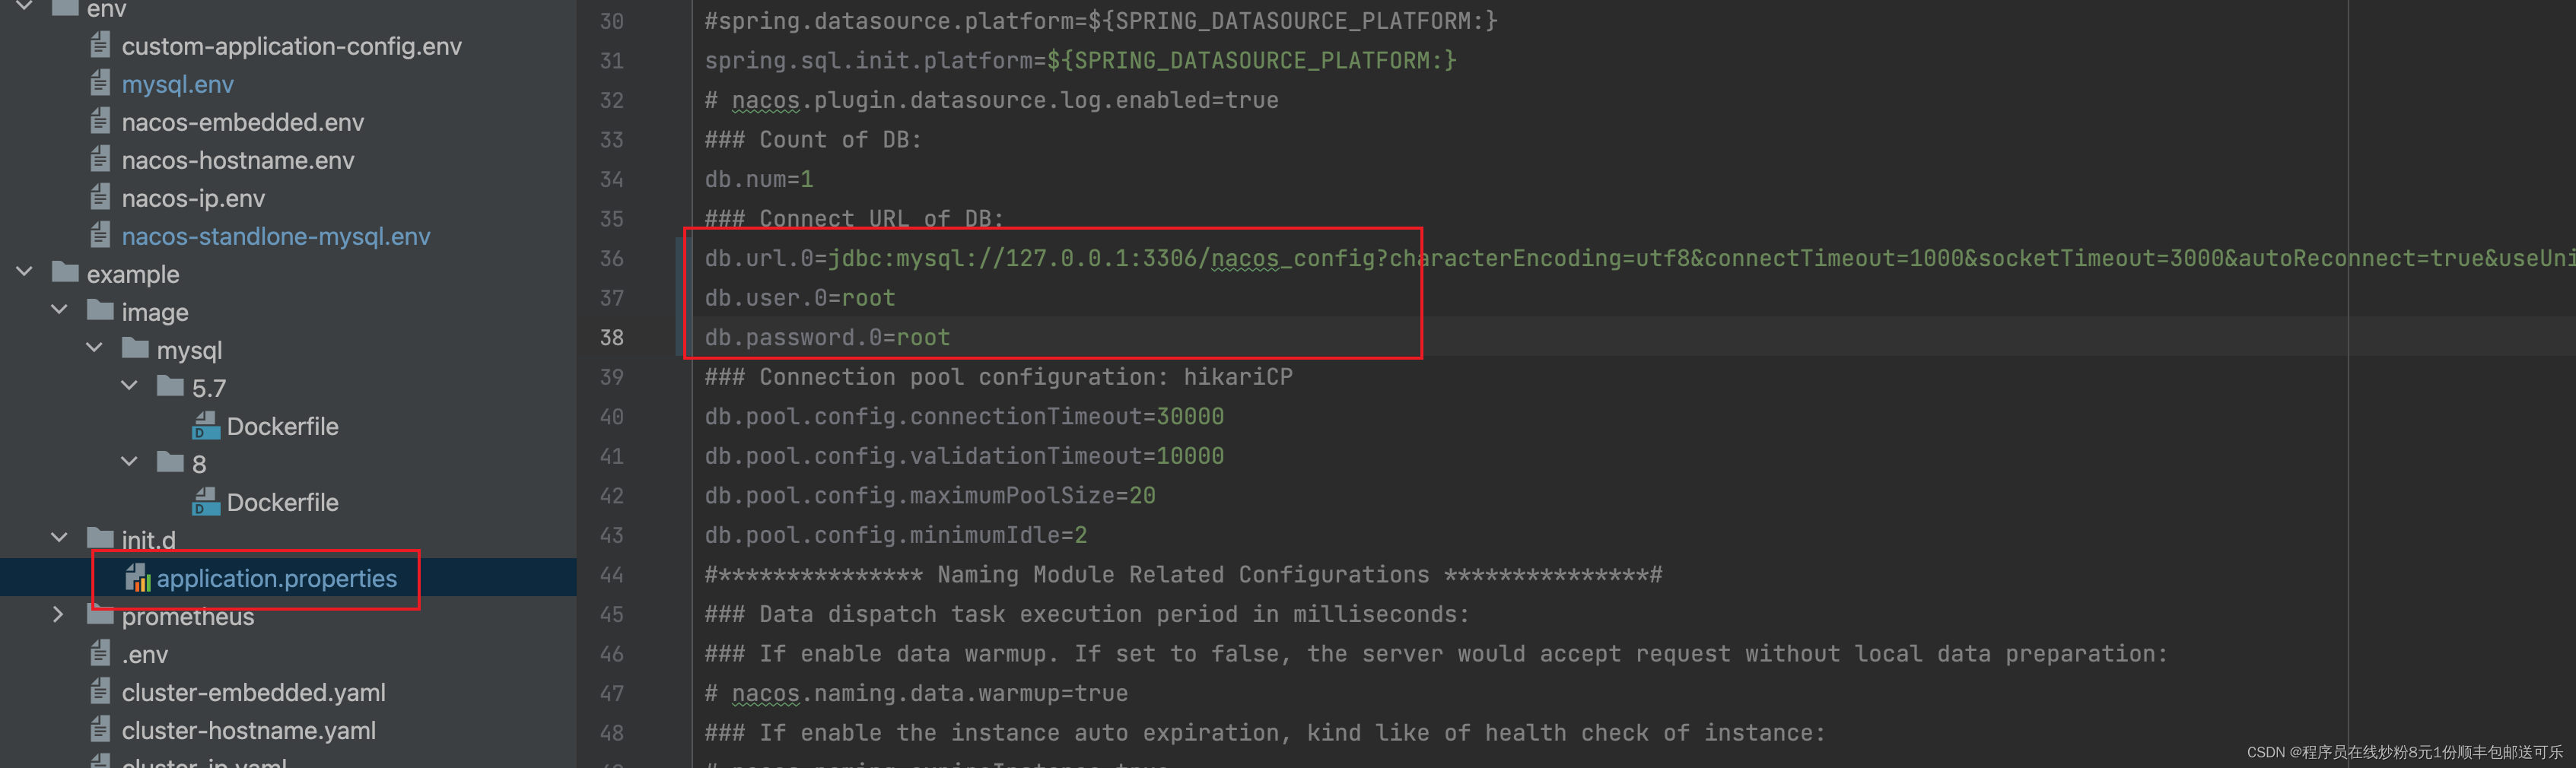Click line number 36 in gutter

pyautogui.click(x=611, y=258)
